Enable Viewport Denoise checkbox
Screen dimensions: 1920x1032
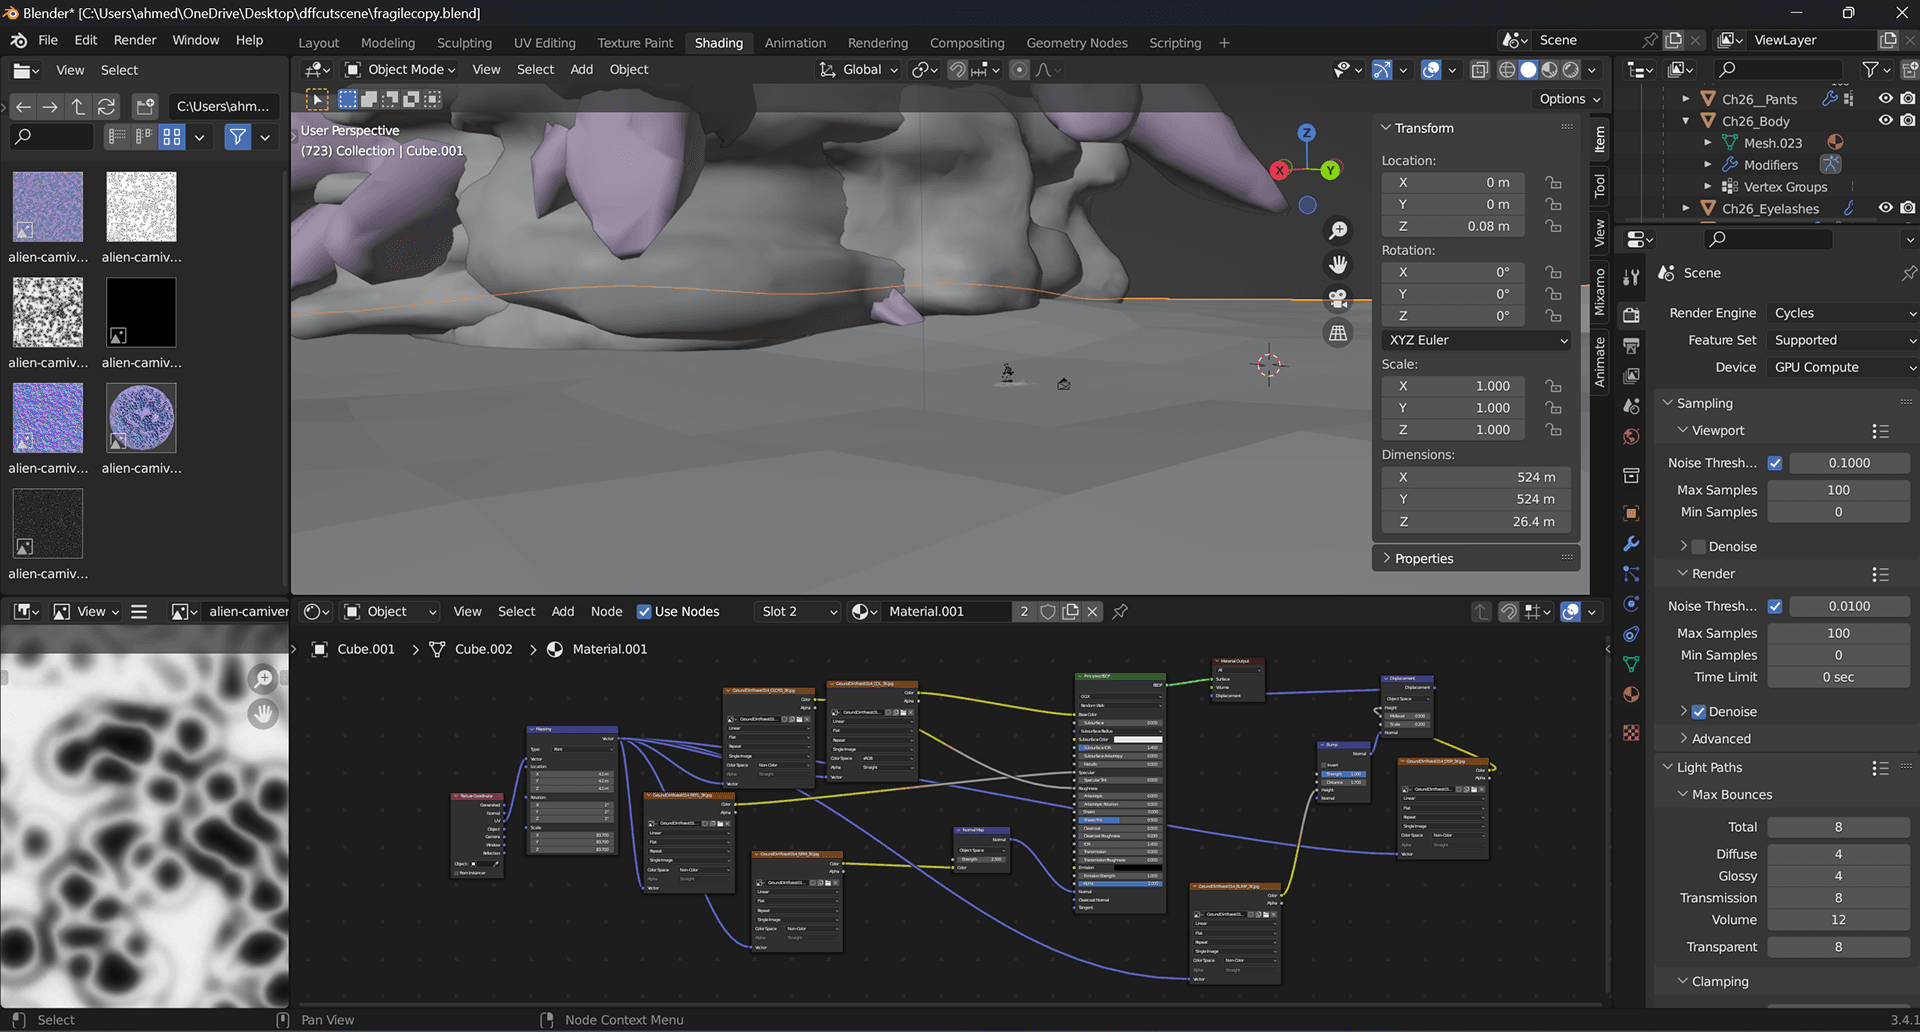(1698, 547)
